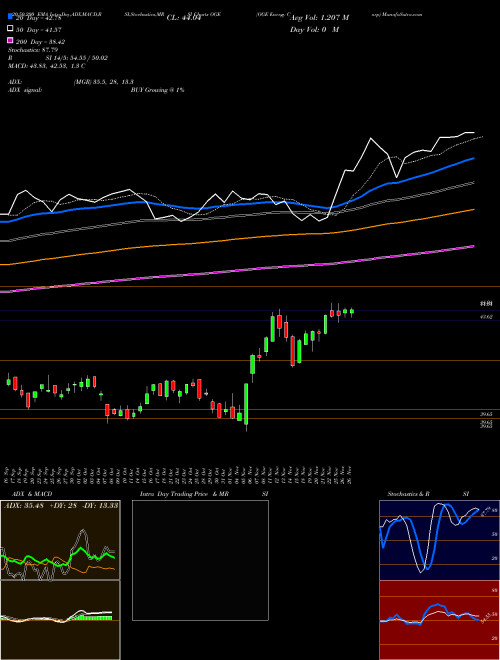Click the blue 20 Day legend swatch
The height and width of the screenshot is (660, 500).
tap(10, 17)
